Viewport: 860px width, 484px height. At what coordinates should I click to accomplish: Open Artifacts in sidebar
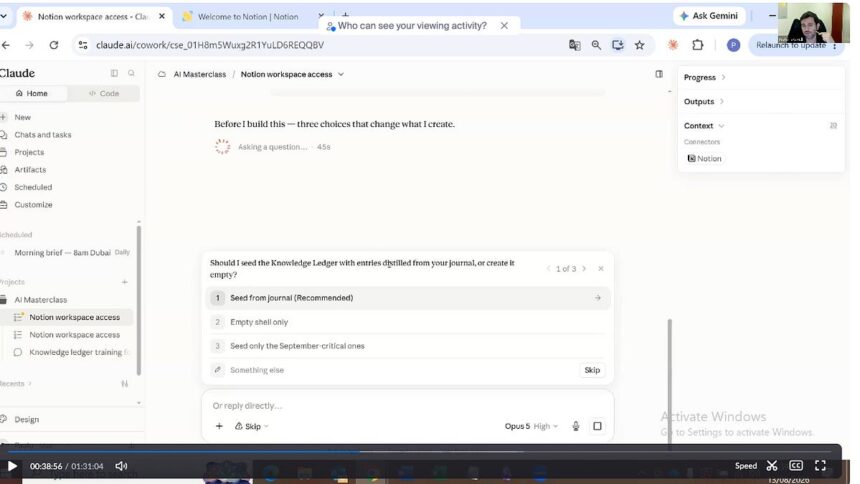pyautogui.click(x=30, y=170)
